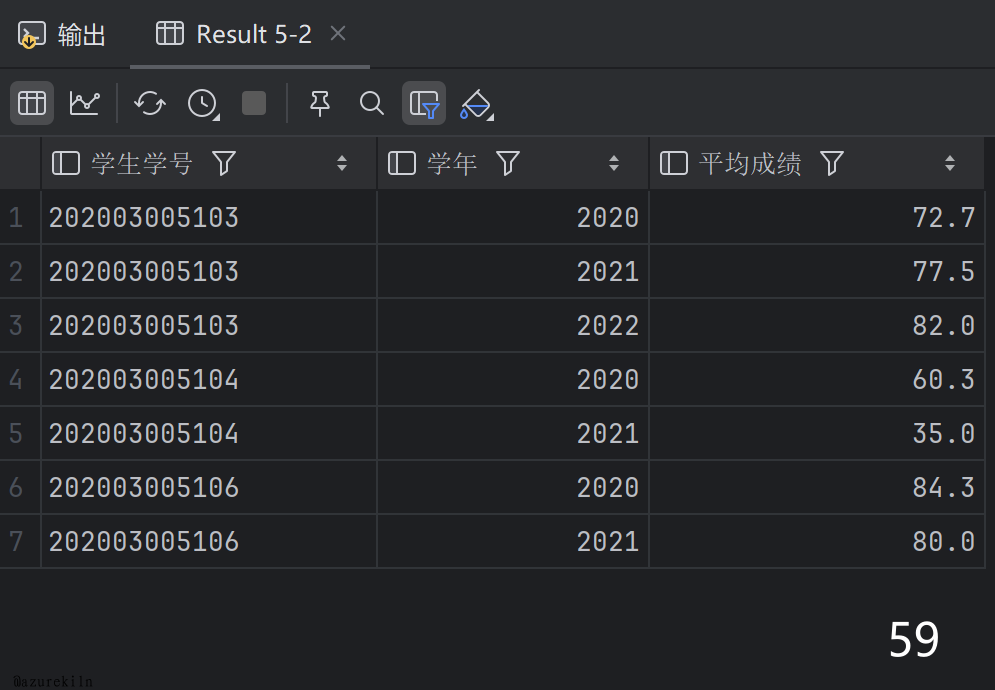995x690 pixels.
Task: Toggle the local filter button in toolbar
Action: pyautogui.click(x=424, y=103)
